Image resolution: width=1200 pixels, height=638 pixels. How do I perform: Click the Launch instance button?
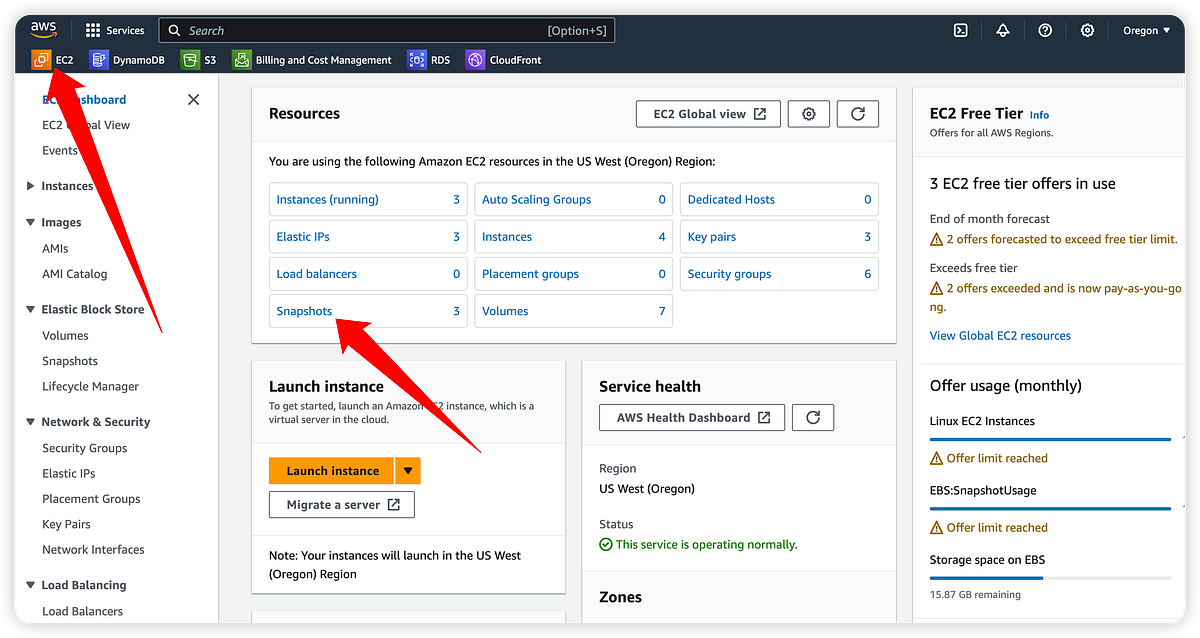[x=331, y=470]
